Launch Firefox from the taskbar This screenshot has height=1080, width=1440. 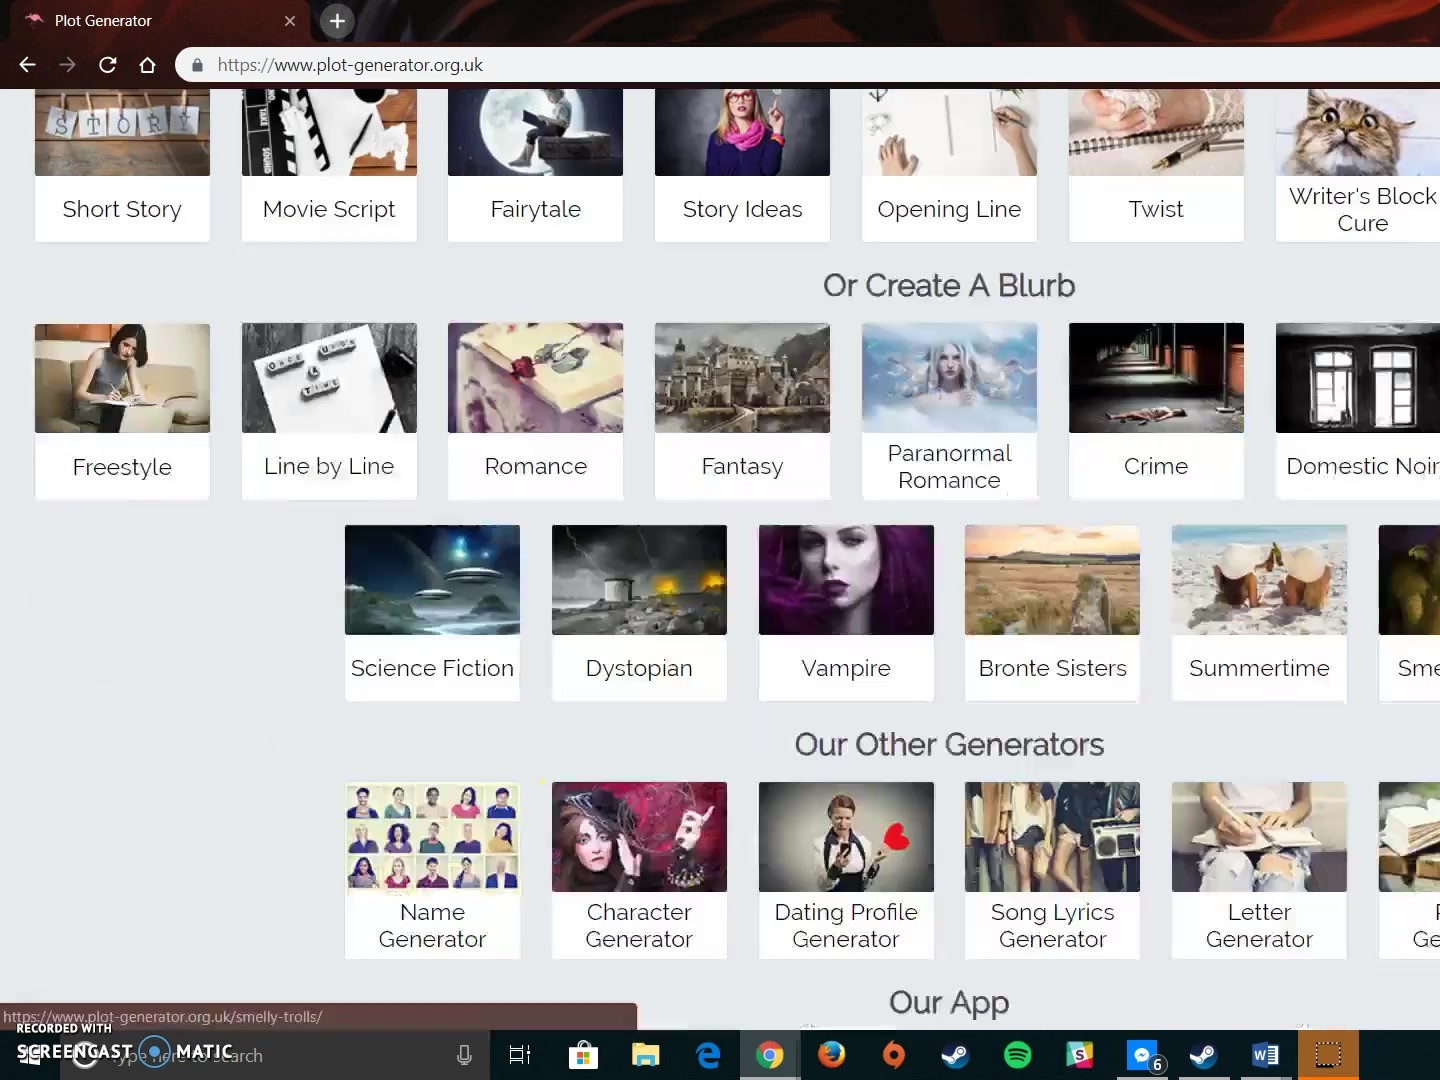831,1055
